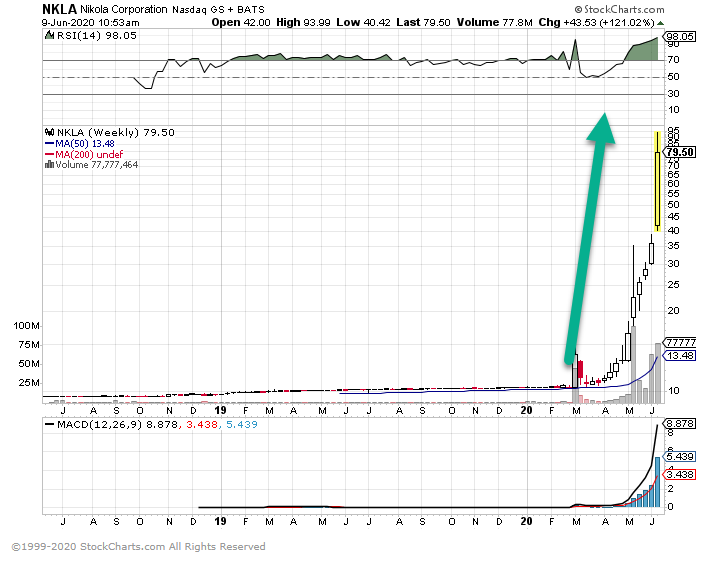727x563 pixels.
Task: Click the blue MA(50) legend line swatch
Action: pyautogui.click(x=49, y=144)
